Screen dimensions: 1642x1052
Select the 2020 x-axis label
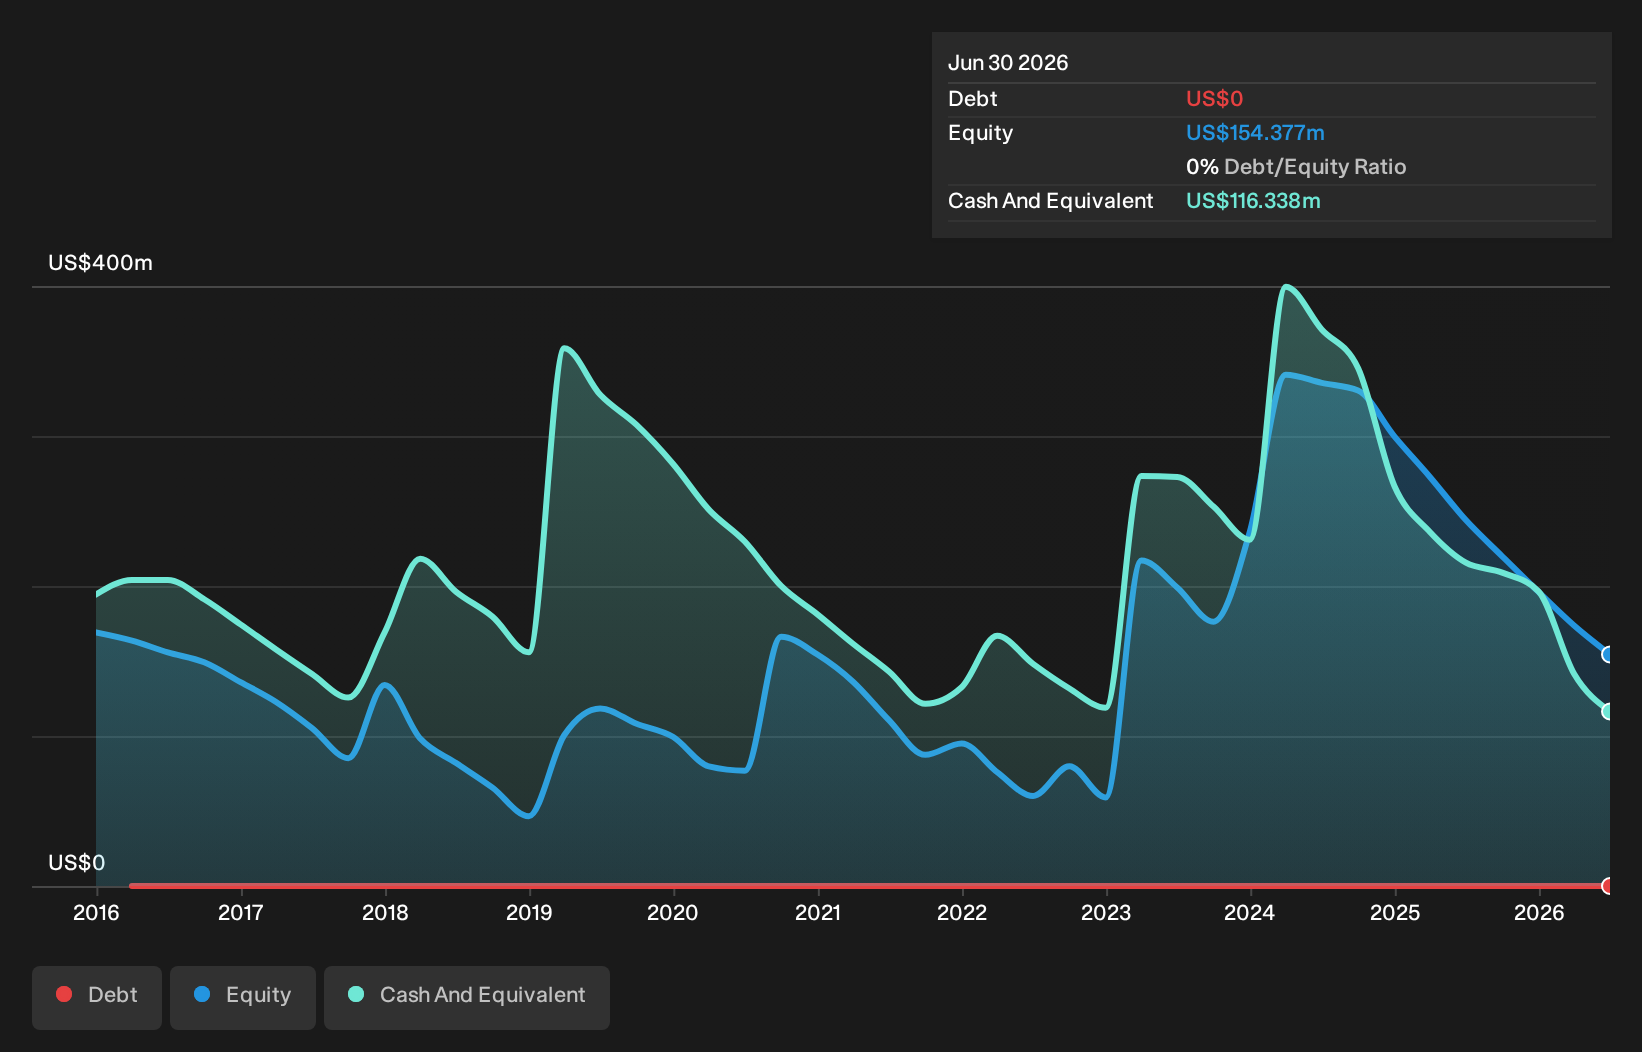(x=673, y=913)
